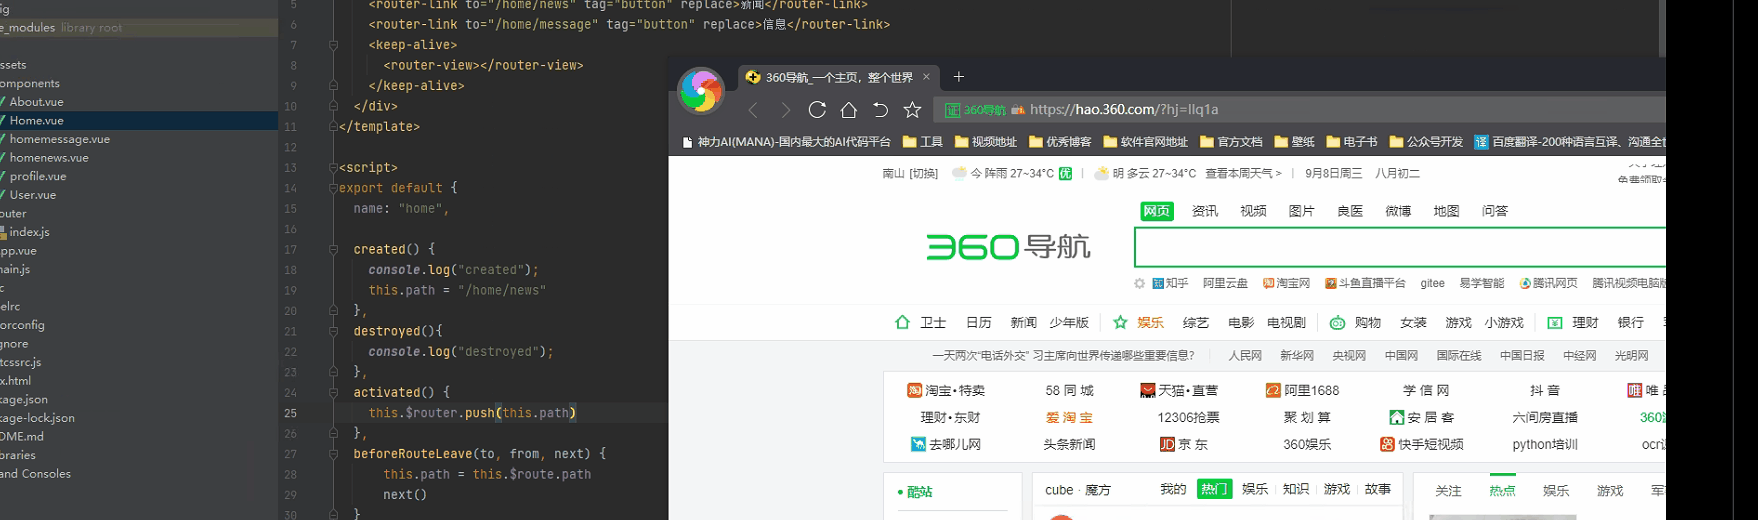Open the 百度翻译 bookmark
The width and height of the screenshot is (1758, 520).
[1570, 142]
